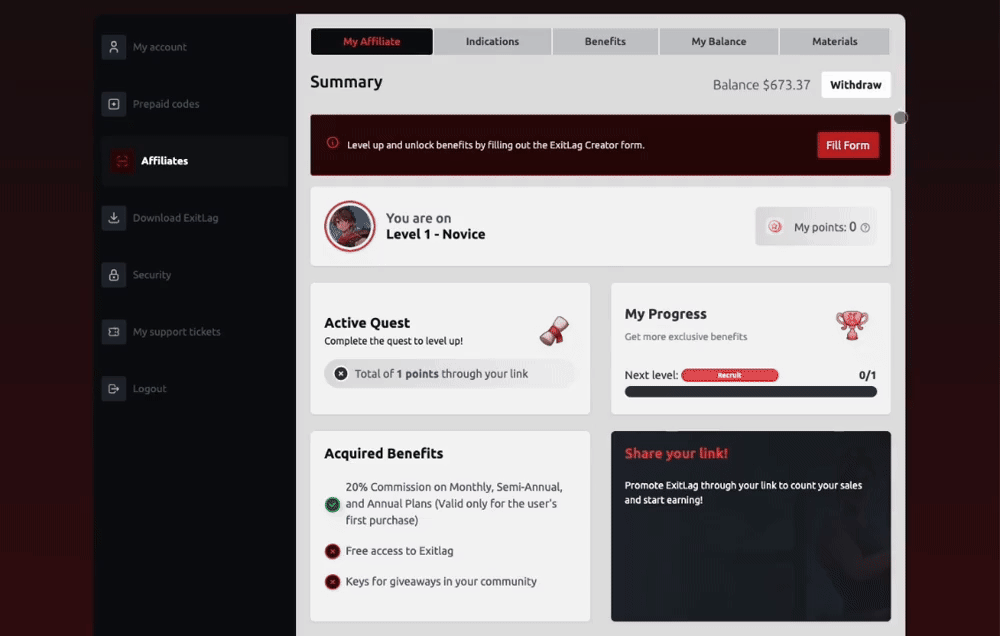Open the My Balance tab
This screenshot has height=636, width=1000.
tap(719, 41)
